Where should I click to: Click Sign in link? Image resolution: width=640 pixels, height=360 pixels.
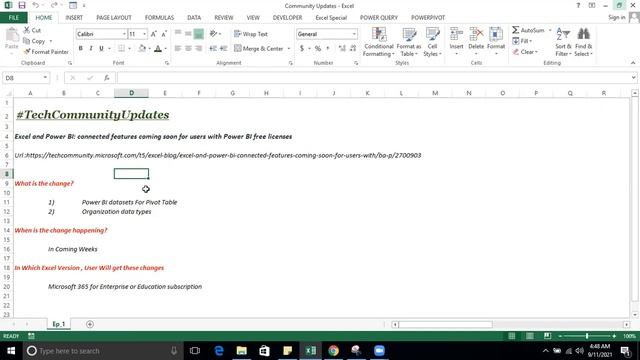click(x=617, y=17)
